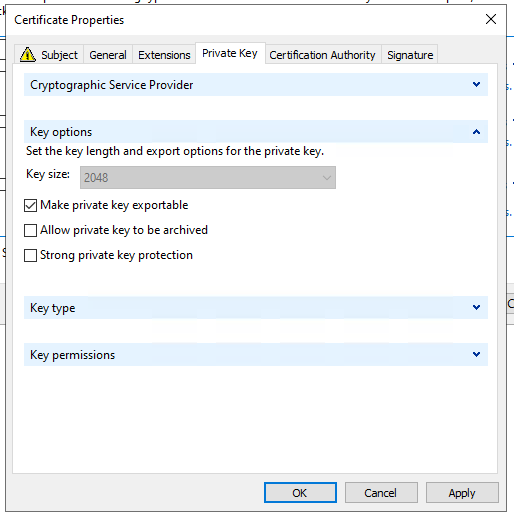
Task: Switch to the General tab
Action: 108,55
